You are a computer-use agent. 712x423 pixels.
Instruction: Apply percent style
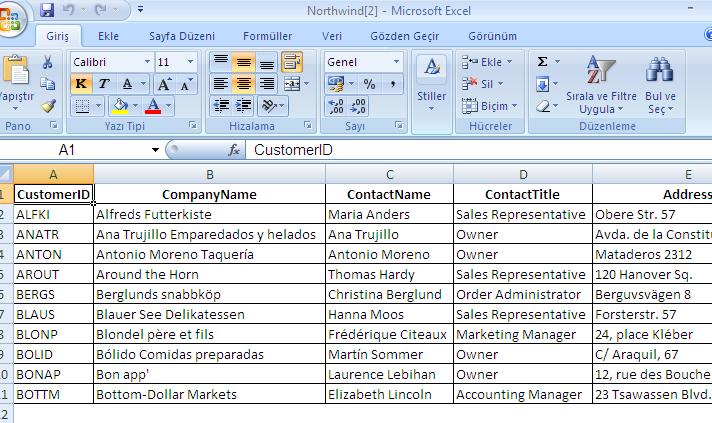point(369,84)
